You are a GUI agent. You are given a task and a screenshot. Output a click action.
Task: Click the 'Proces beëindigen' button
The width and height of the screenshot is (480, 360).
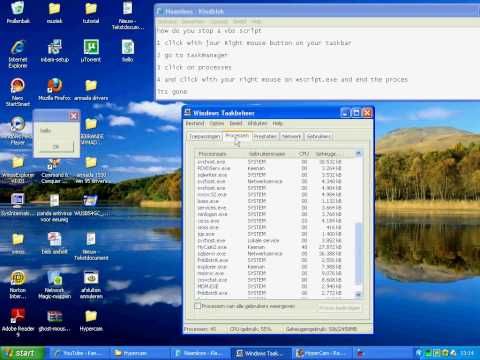click(339, 308)
